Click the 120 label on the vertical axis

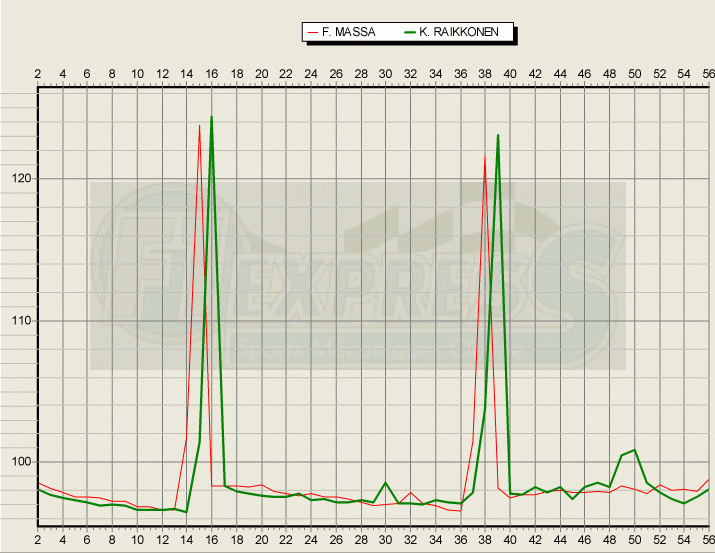point(18,179)
